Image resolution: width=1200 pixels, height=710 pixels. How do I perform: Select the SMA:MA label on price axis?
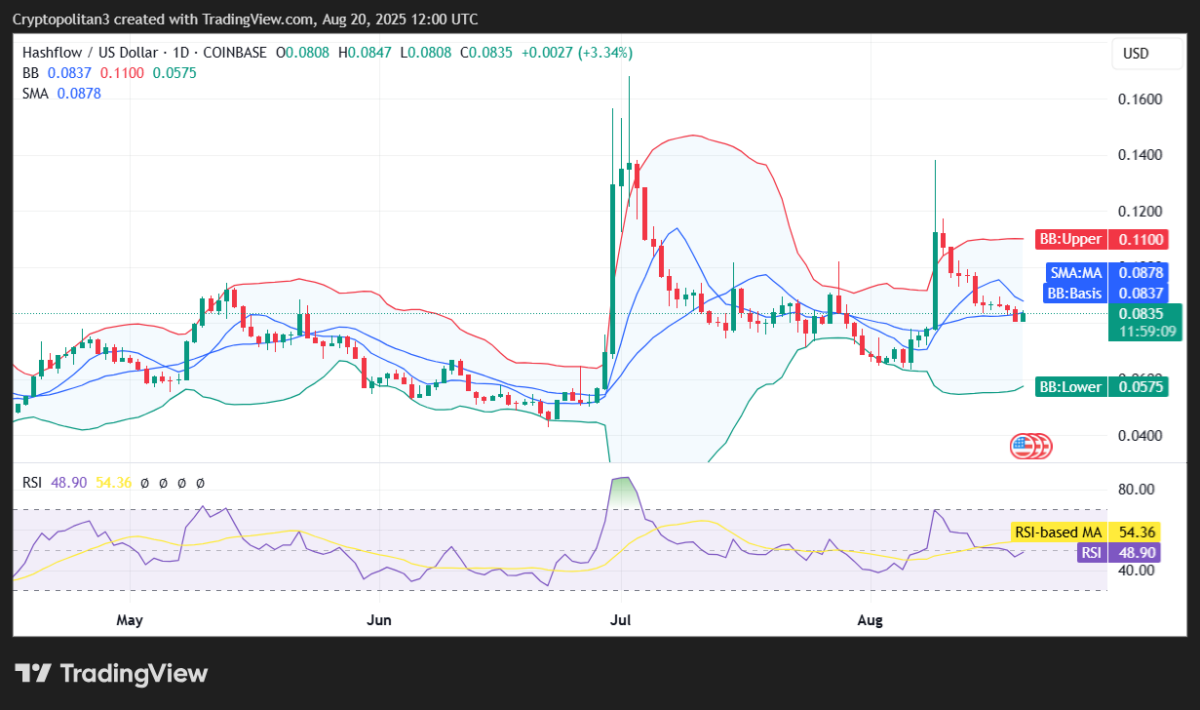click(1076, 273)
